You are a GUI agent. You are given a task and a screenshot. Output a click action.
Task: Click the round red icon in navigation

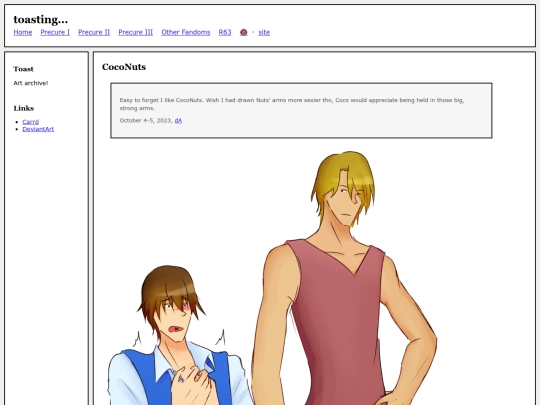click(243, 32)
